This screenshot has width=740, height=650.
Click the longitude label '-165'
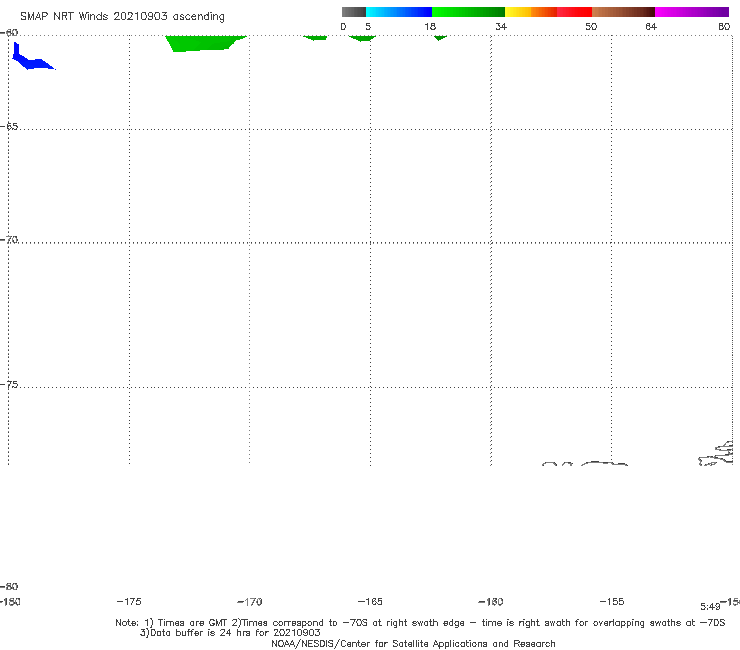click(x=370, y=601)
